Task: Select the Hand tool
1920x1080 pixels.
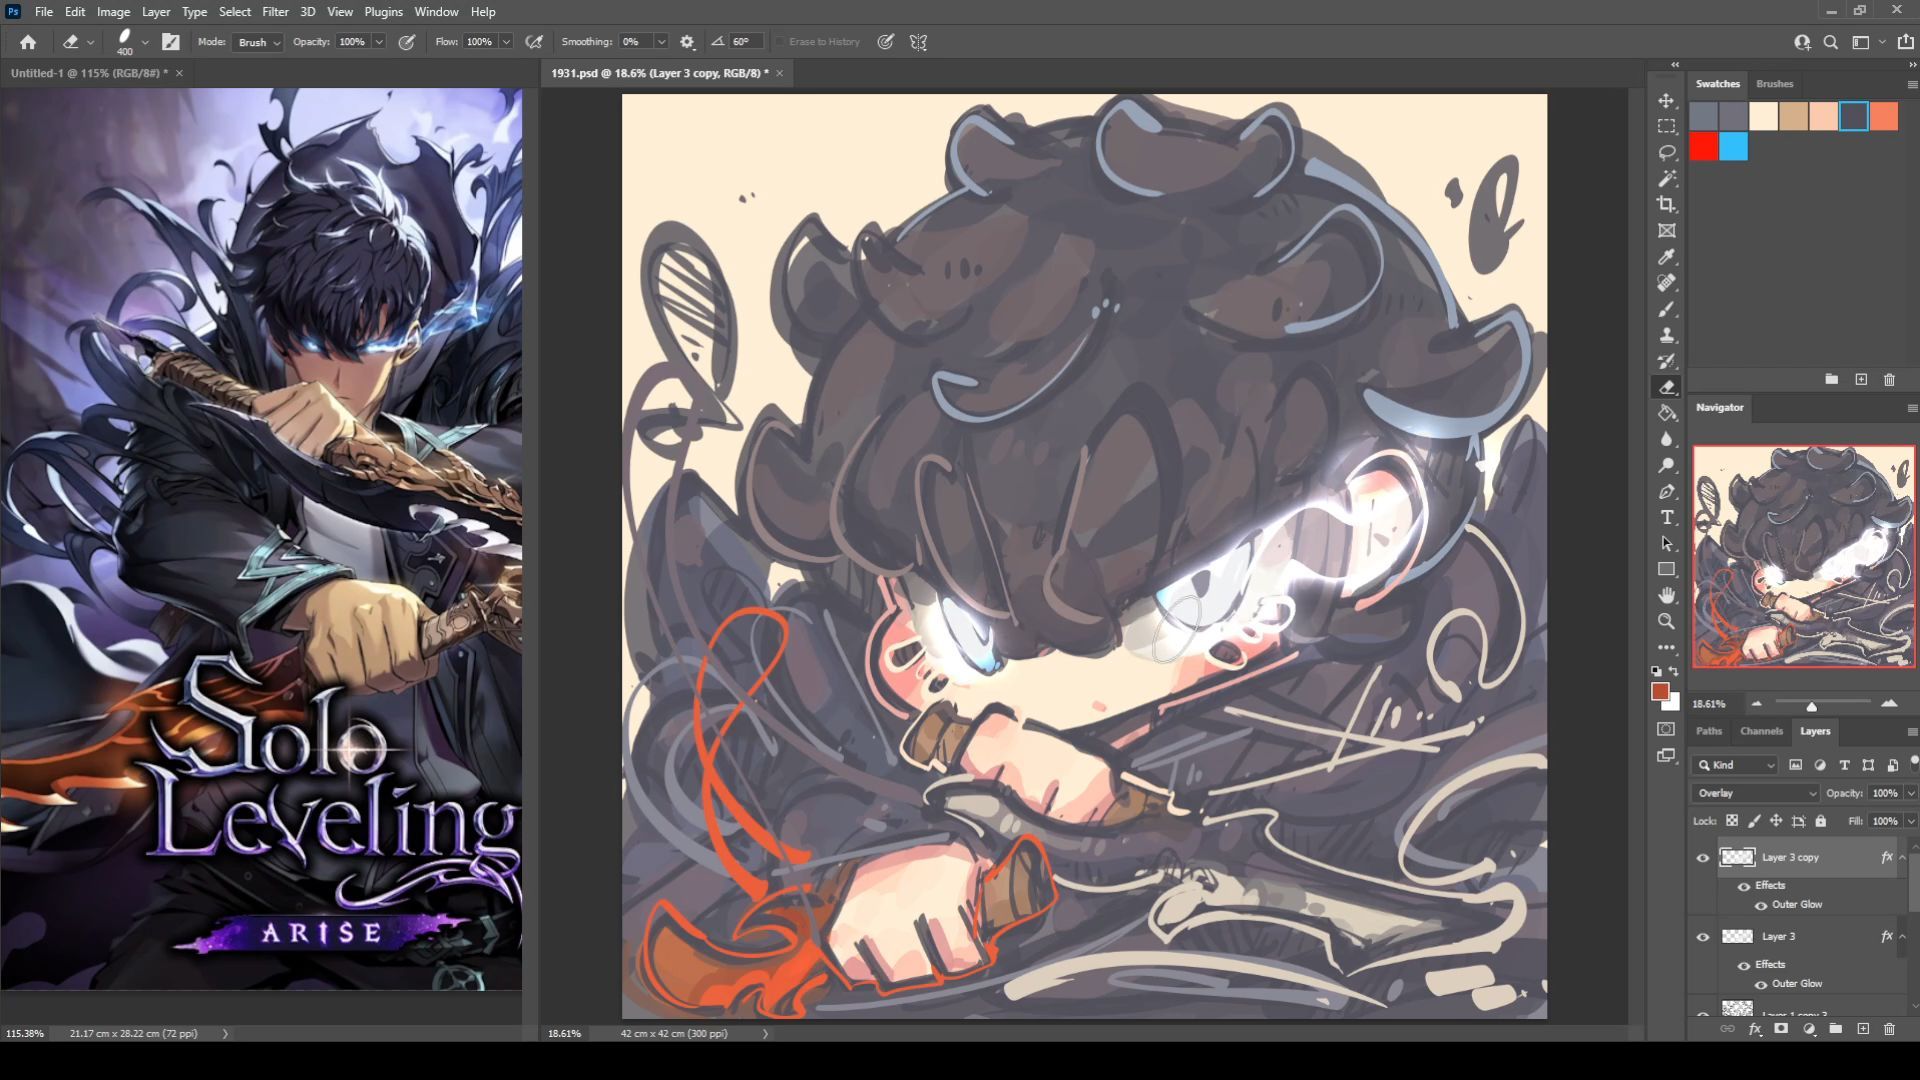Action: 1666,595
